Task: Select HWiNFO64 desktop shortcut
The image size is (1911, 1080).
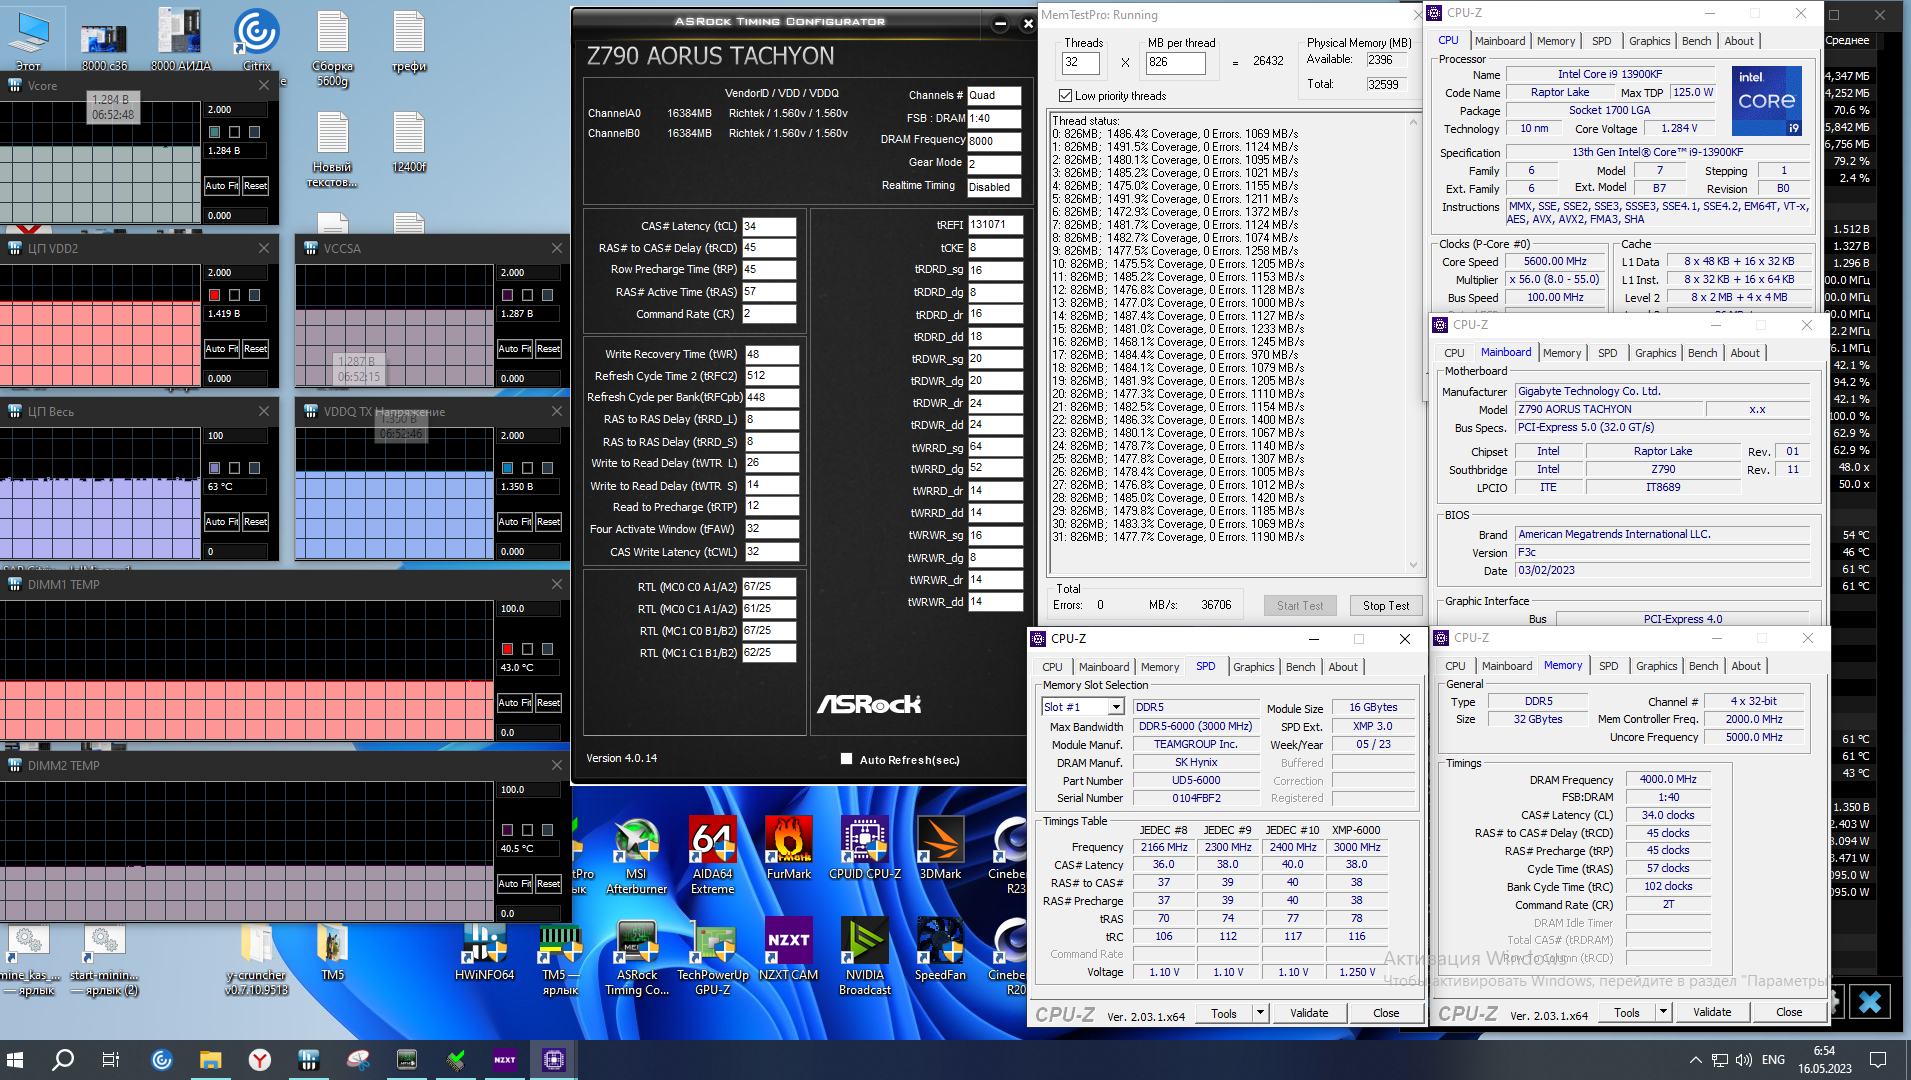Action: (484, 950)
